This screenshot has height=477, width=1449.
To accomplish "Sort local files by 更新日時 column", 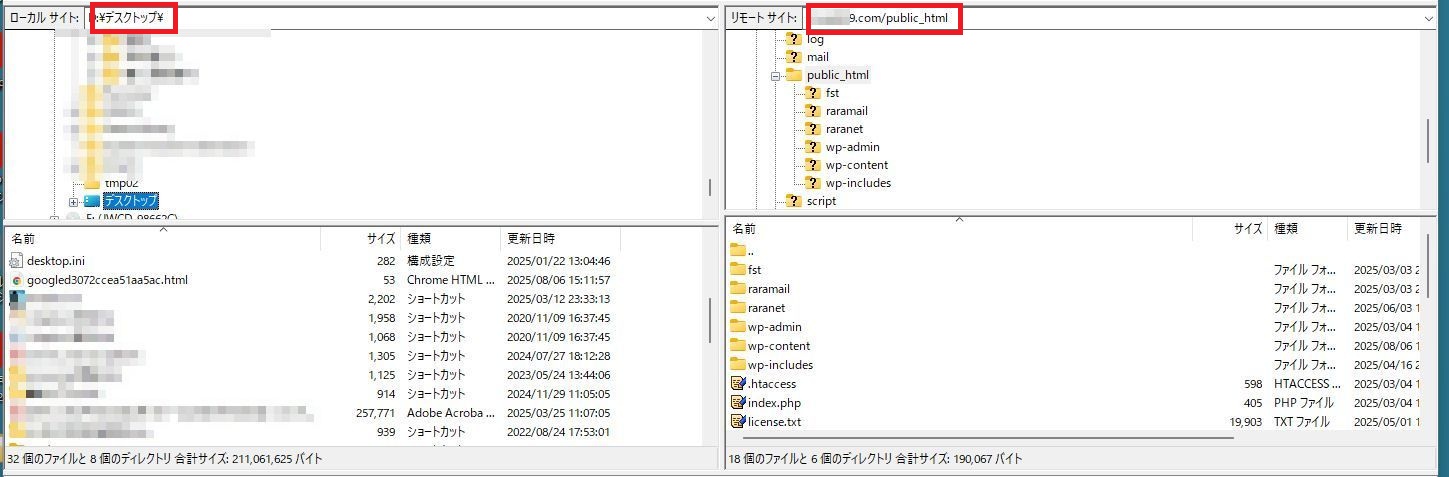I will point(560,239).
